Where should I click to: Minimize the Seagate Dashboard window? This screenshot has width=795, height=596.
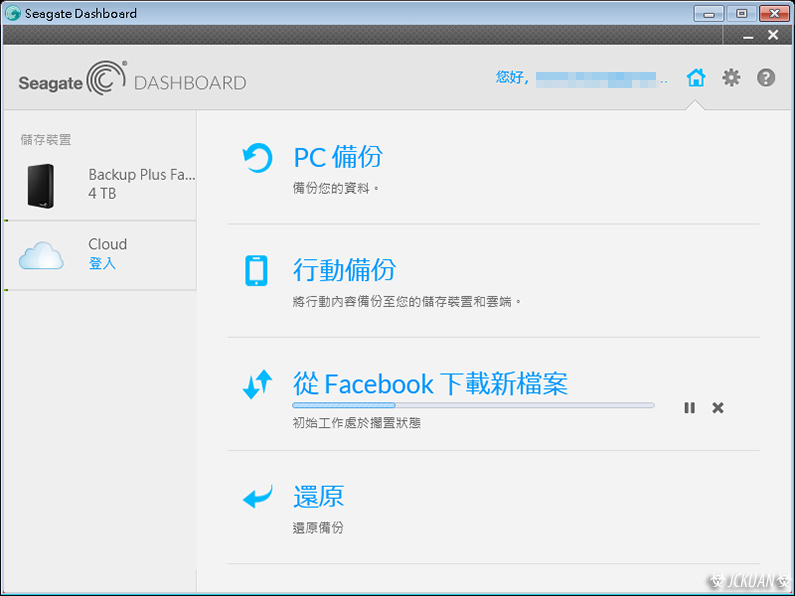point(709,14)
